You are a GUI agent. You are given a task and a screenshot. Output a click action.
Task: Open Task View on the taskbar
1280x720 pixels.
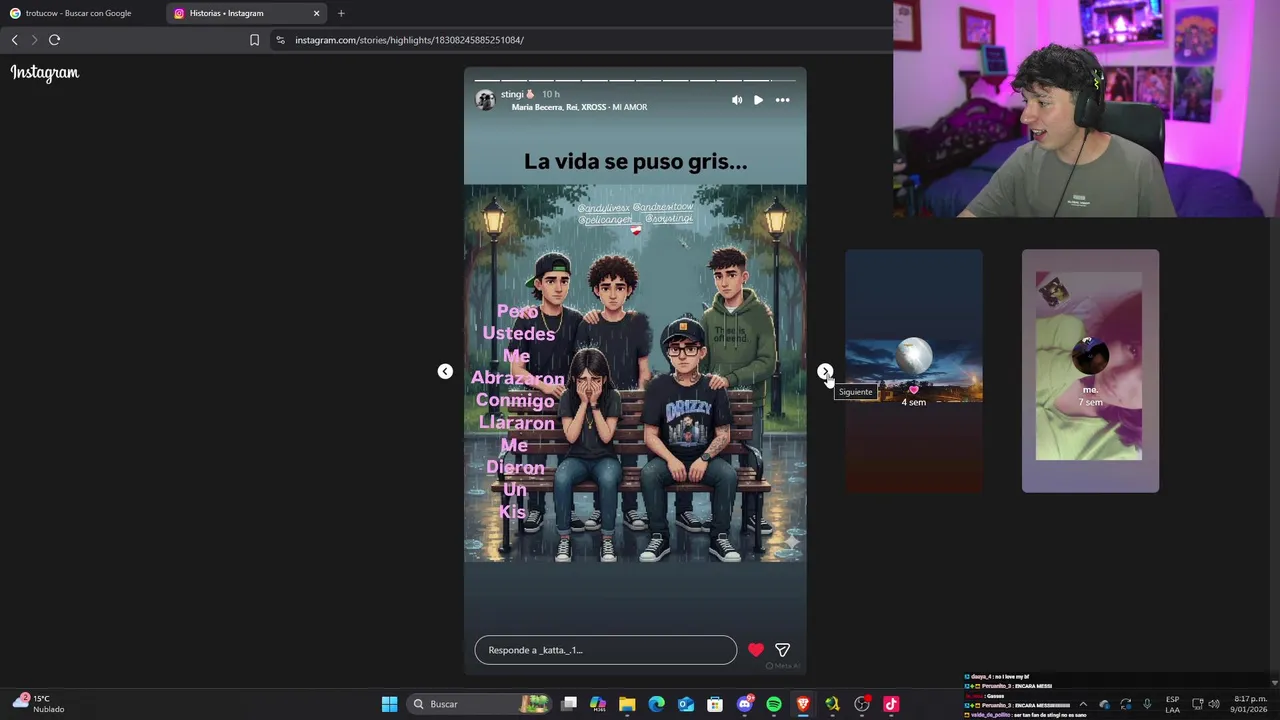click(x=569, y=704)
